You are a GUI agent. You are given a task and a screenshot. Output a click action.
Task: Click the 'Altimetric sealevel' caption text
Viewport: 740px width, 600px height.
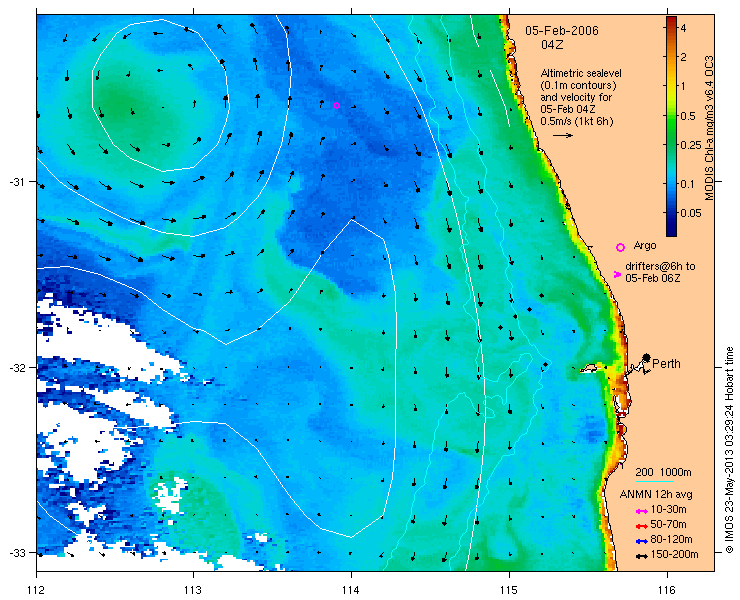click(x=581, y=74)
